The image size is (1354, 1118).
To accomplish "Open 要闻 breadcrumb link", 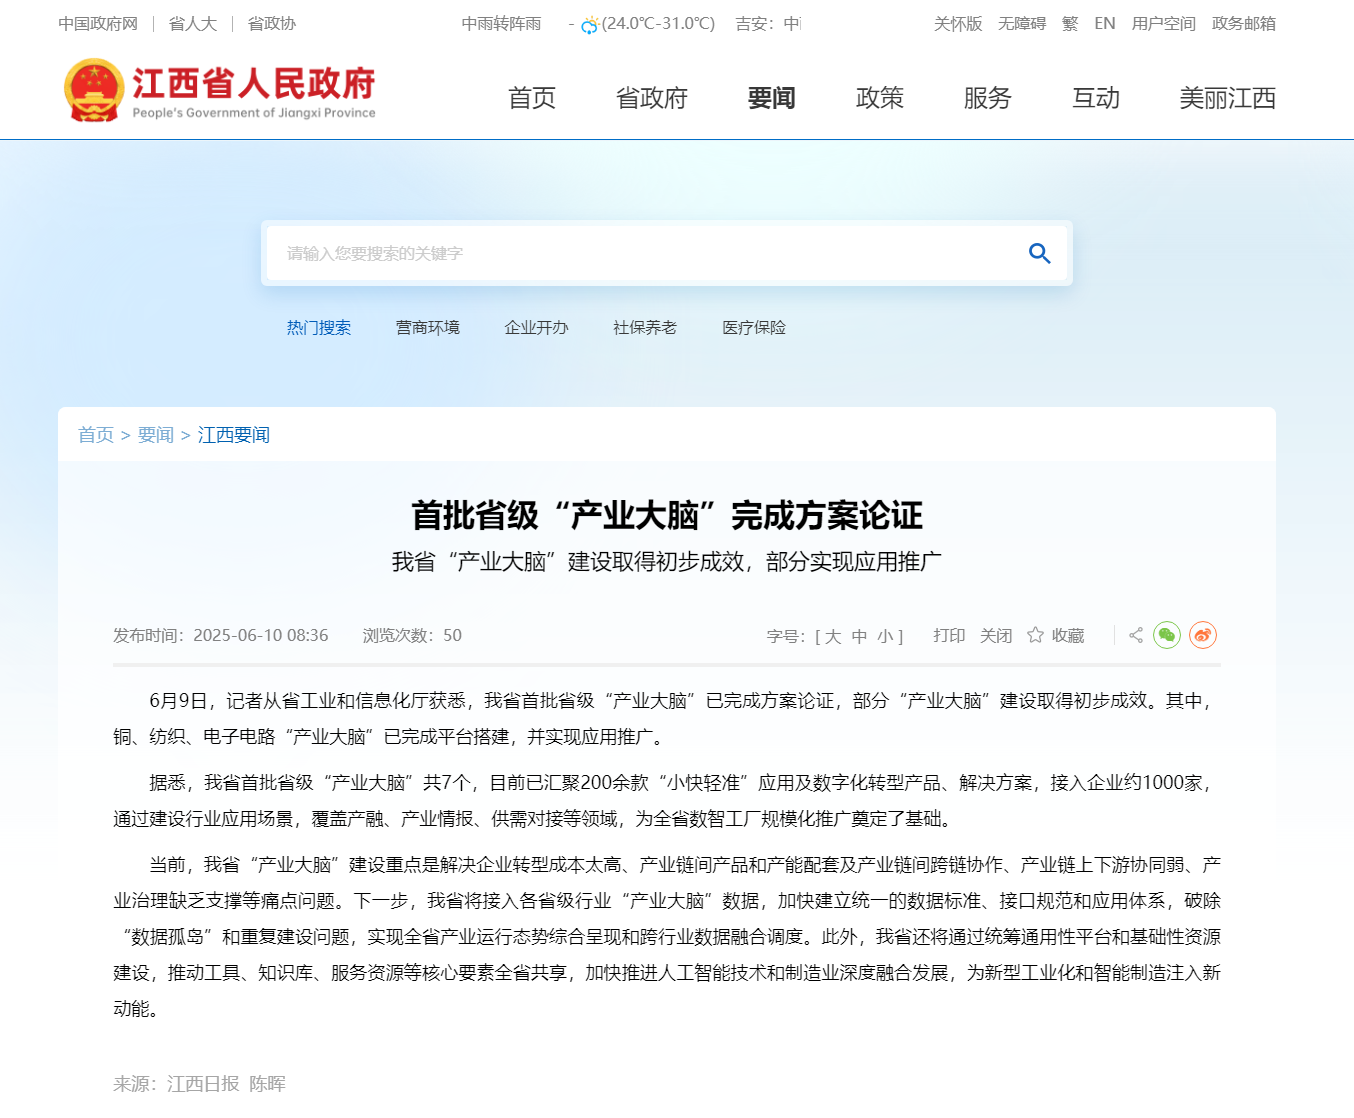I will [156, 435].
